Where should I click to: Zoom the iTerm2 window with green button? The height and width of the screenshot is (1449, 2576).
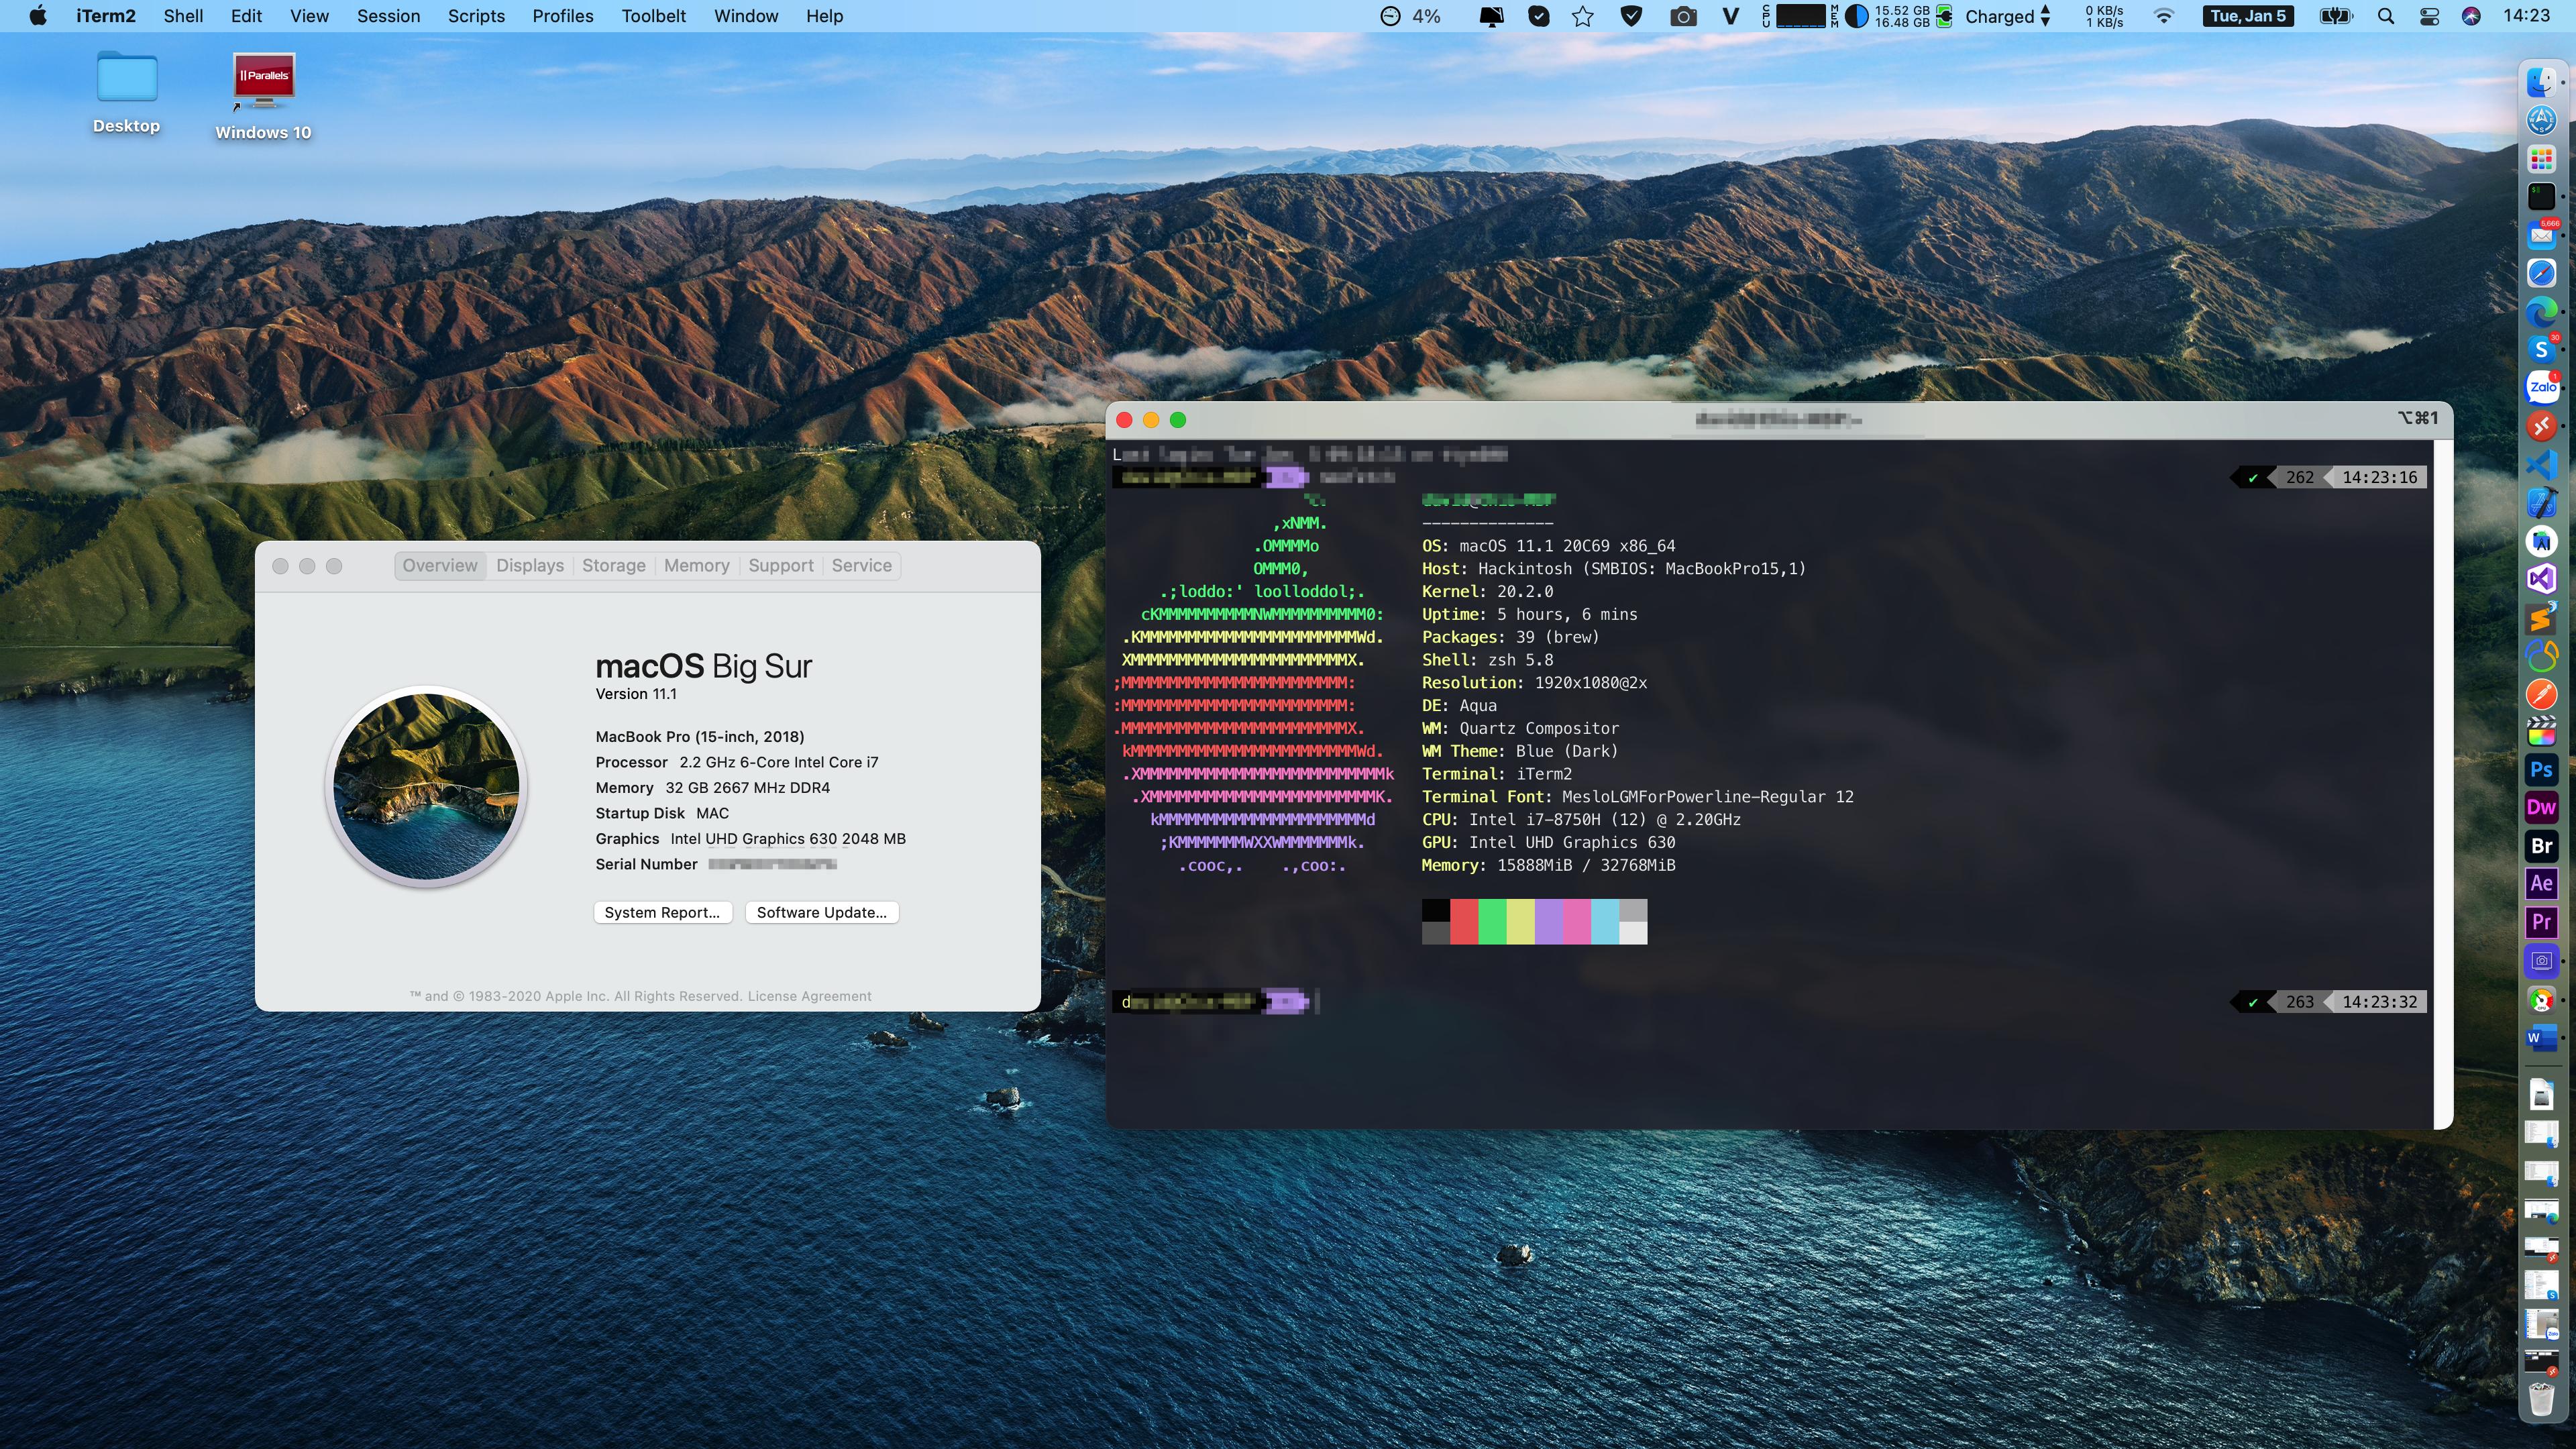(x=1178, y=420)
